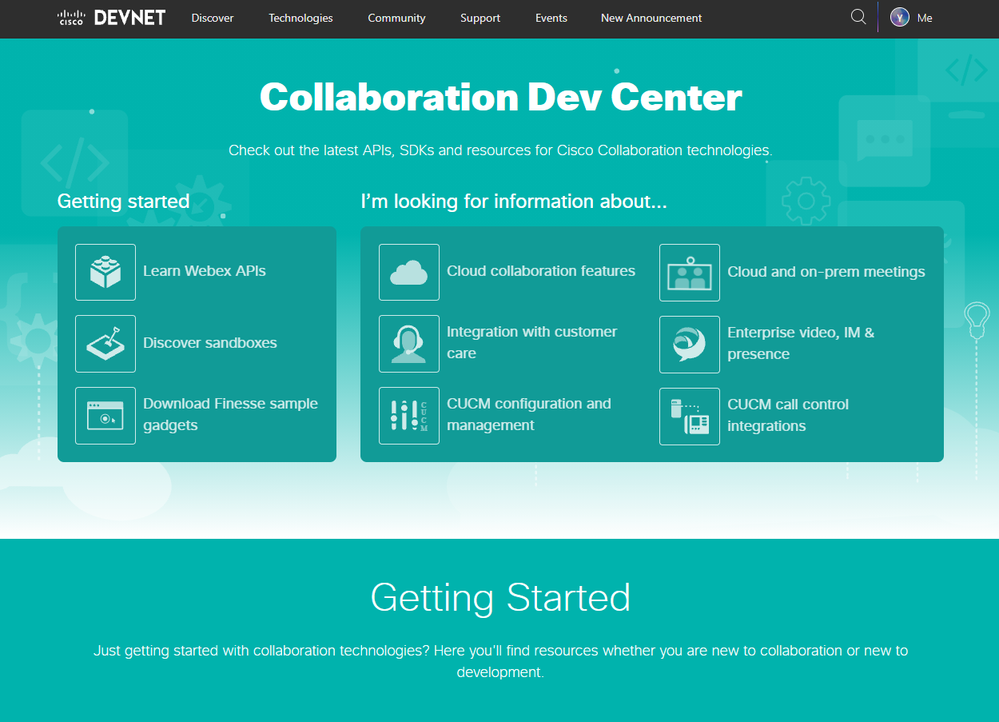The image size is (999, 722).
Task: Open the Support menu
Action: (480, 18)
